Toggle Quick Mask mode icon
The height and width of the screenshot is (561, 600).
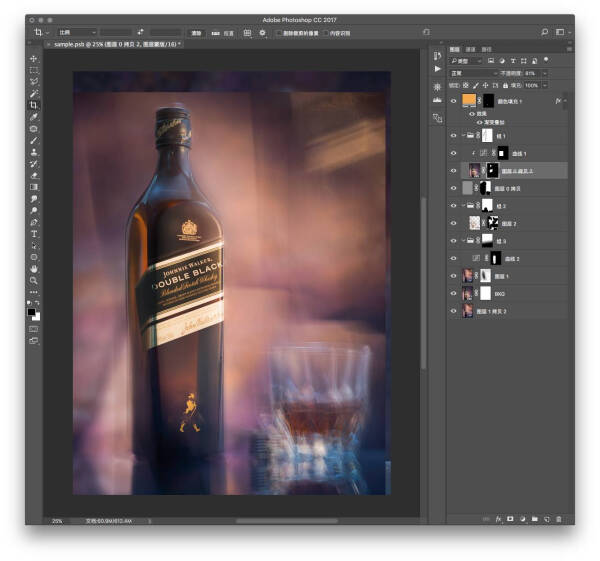[34, 329]
